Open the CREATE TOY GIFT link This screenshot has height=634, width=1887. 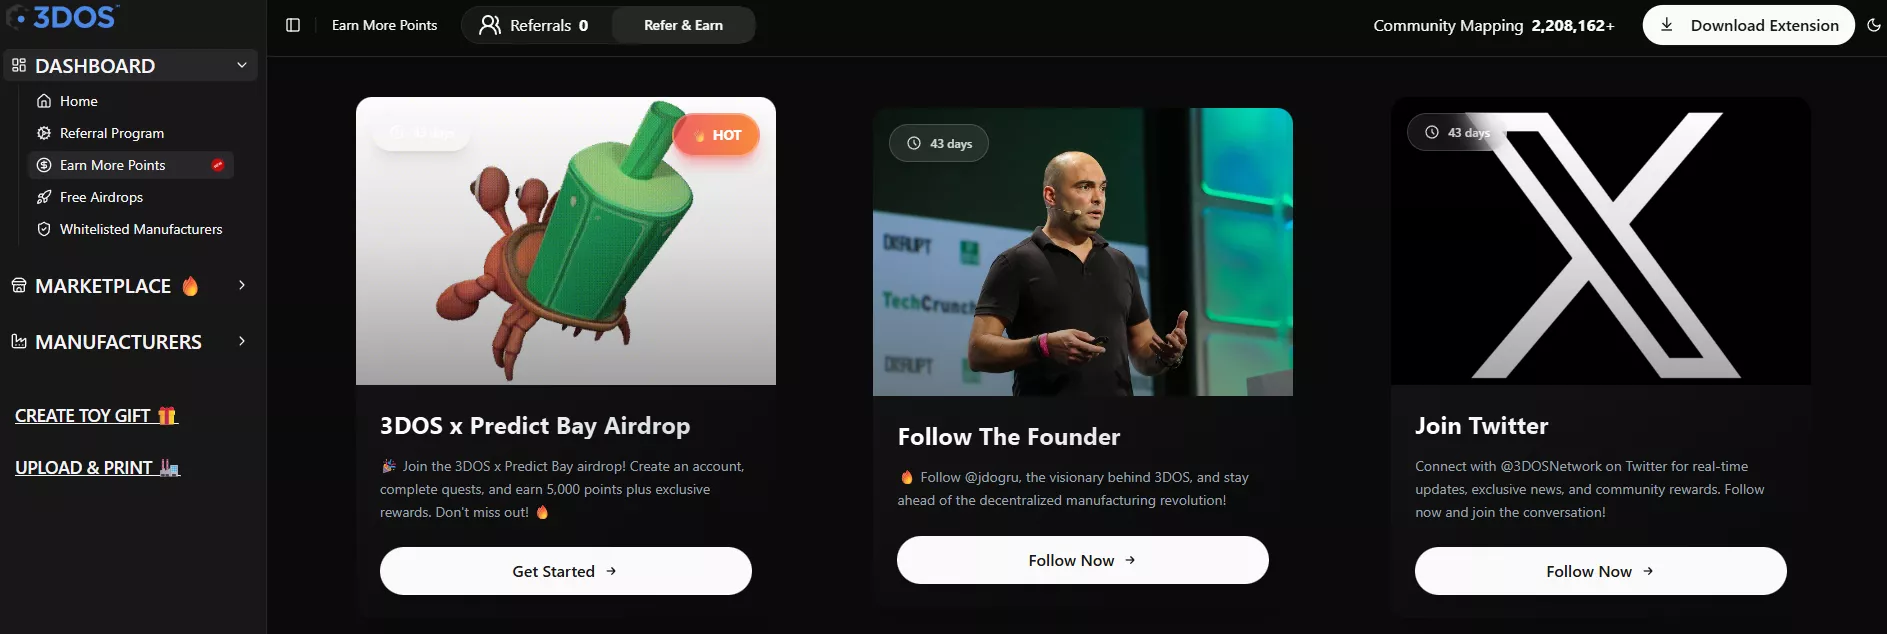pos(96,416)
